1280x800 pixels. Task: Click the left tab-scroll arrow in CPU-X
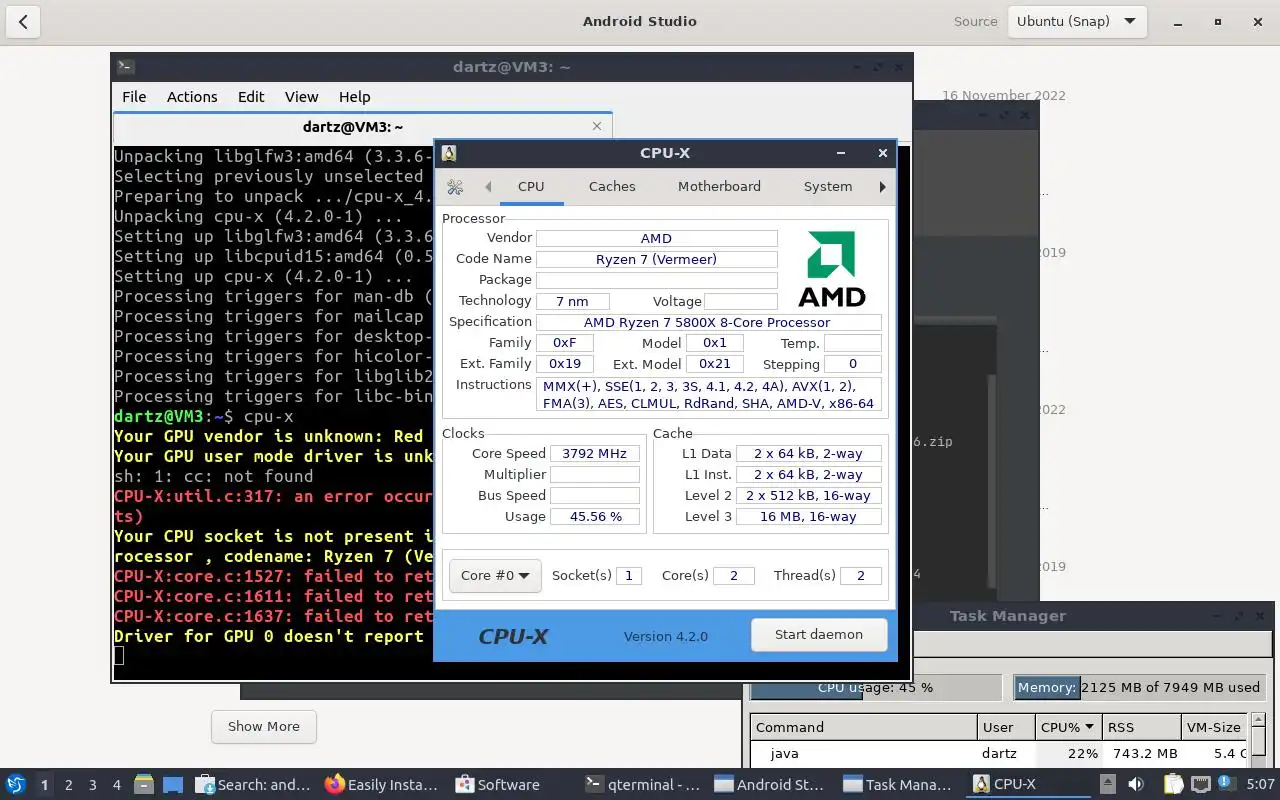coord(488,187)
